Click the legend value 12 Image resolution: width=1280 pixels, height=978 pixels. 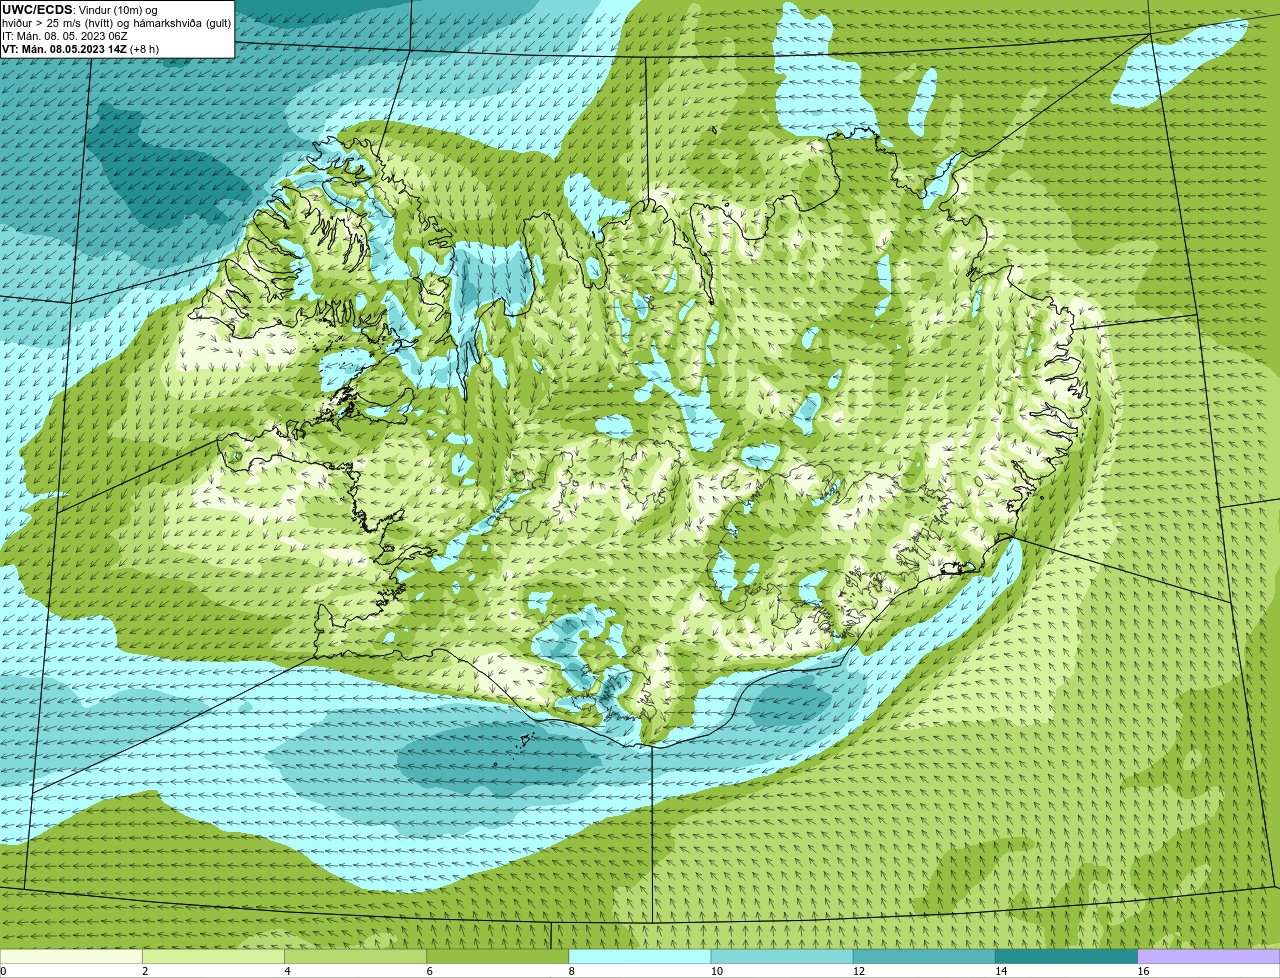(858, 971)
